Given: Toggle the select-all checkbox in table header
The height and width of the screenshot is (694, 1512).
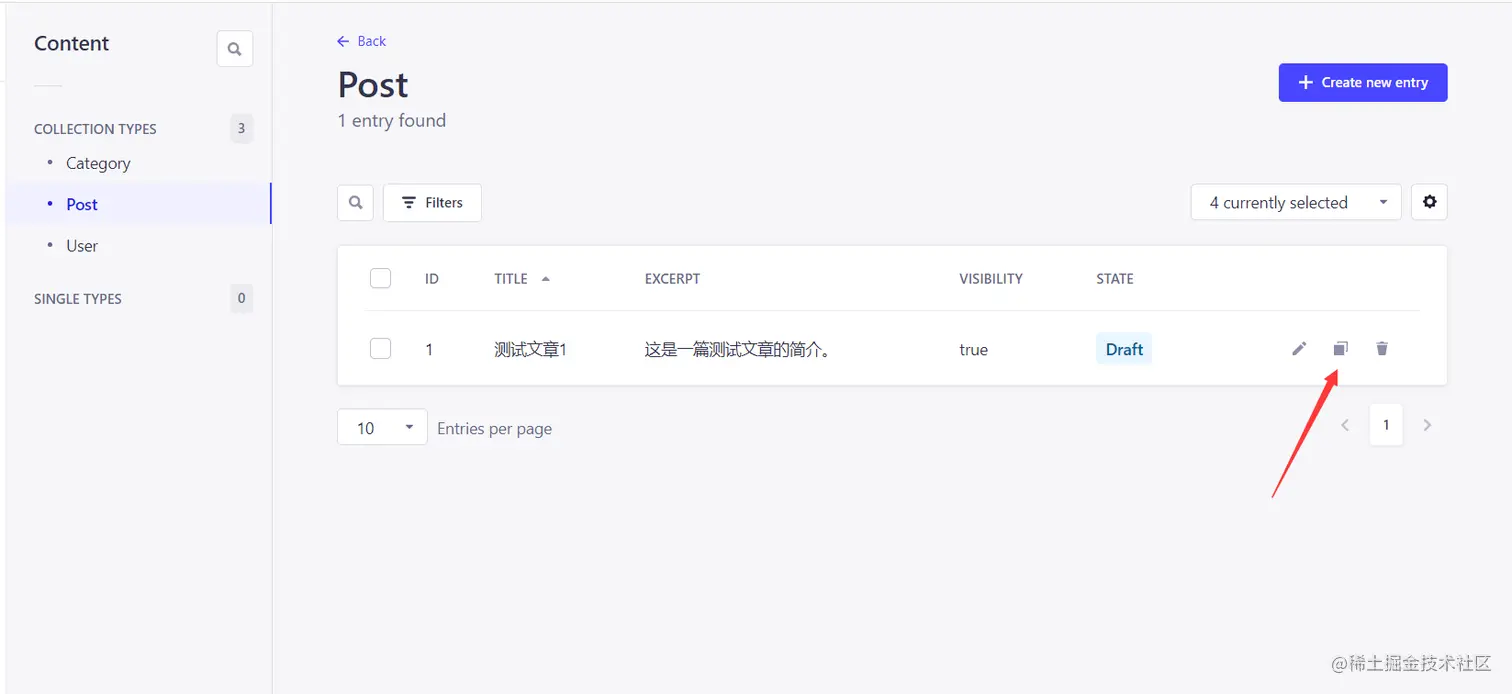Looking at the screenshot, I should pyautogui.click(x=380, y=278).
